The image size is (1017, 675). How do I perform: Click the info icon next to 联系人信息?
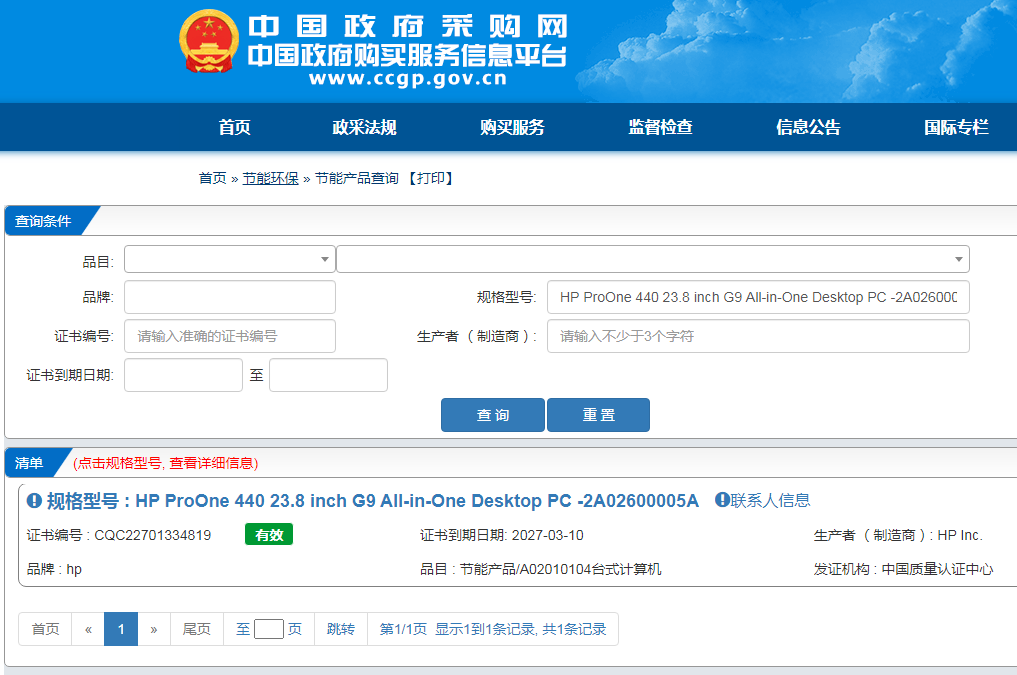[x=722, y=500]
